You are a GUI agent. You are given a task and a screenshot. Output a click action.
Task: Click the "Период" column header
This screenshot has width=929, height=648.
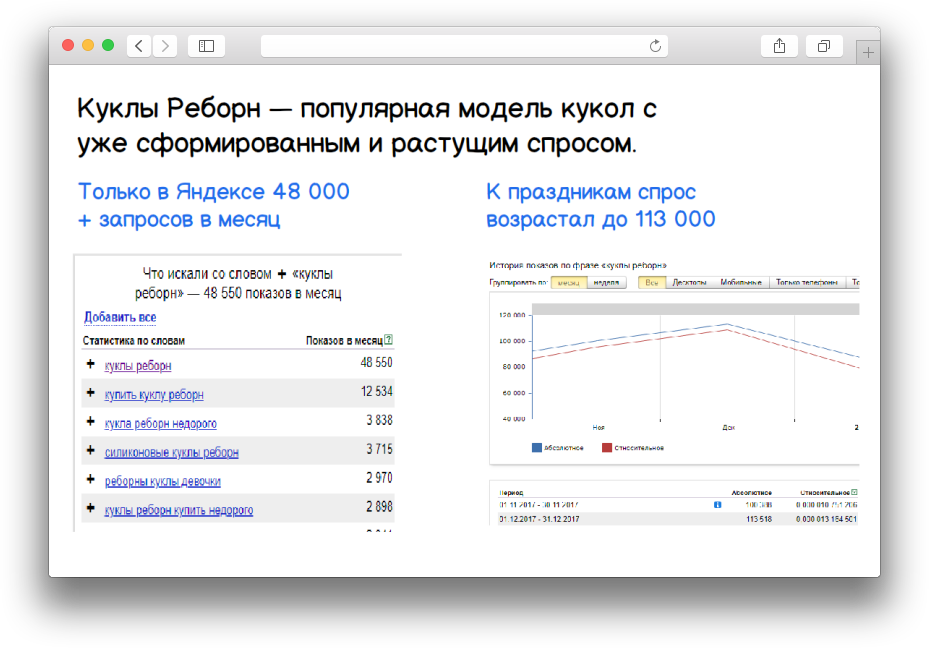(511, 493)
